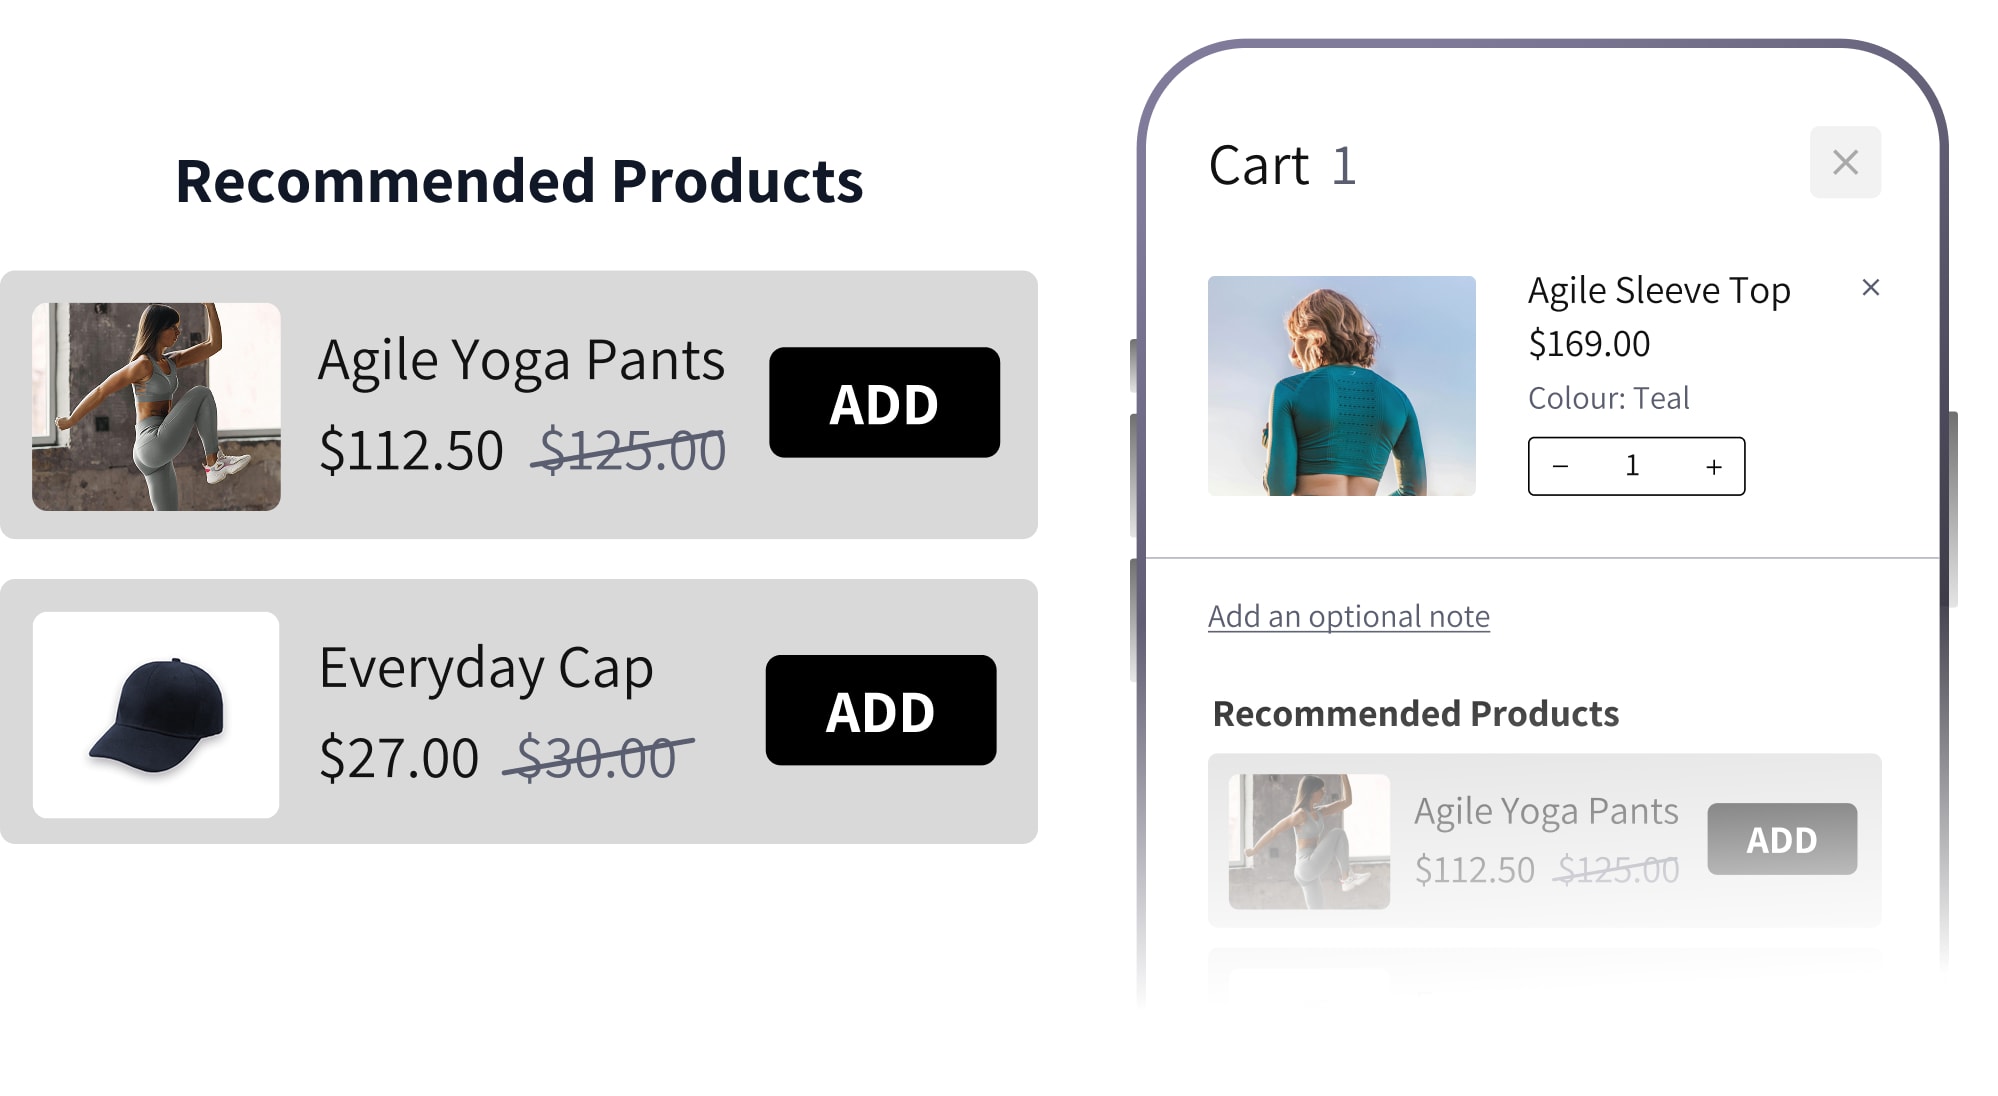Click the quantity number field

click(x=1633, y=466)
